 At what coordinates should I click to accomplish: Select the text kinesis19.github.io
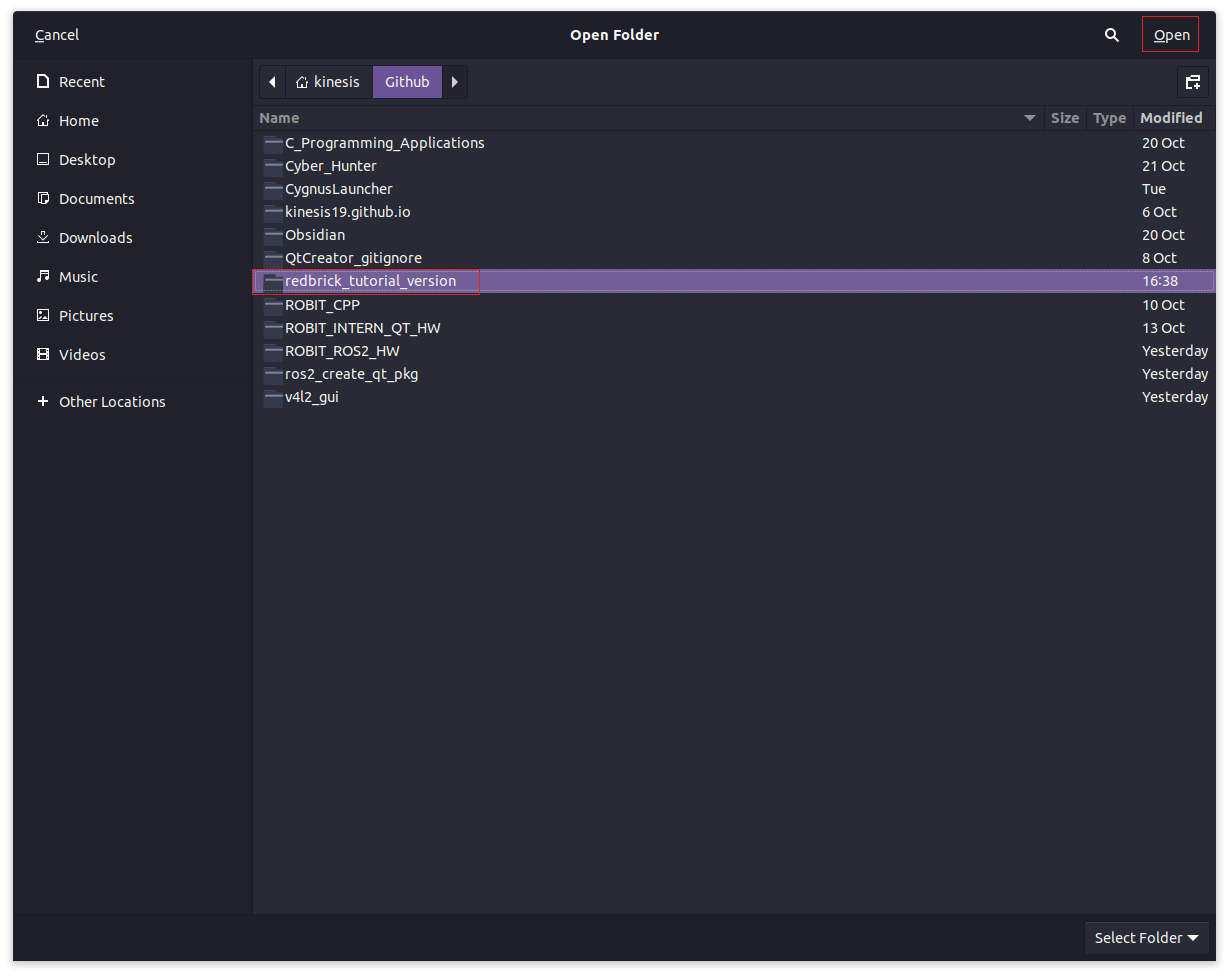click(348, 212)
